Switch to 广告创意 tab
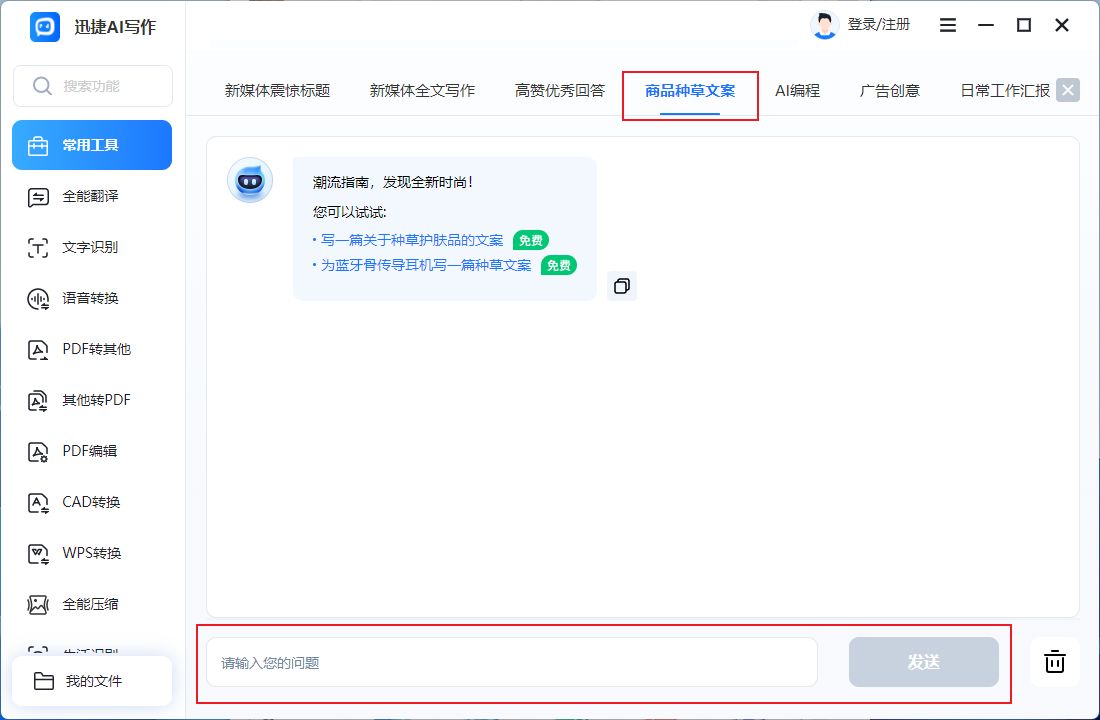The image size is (1100, 720). [890, 91]
